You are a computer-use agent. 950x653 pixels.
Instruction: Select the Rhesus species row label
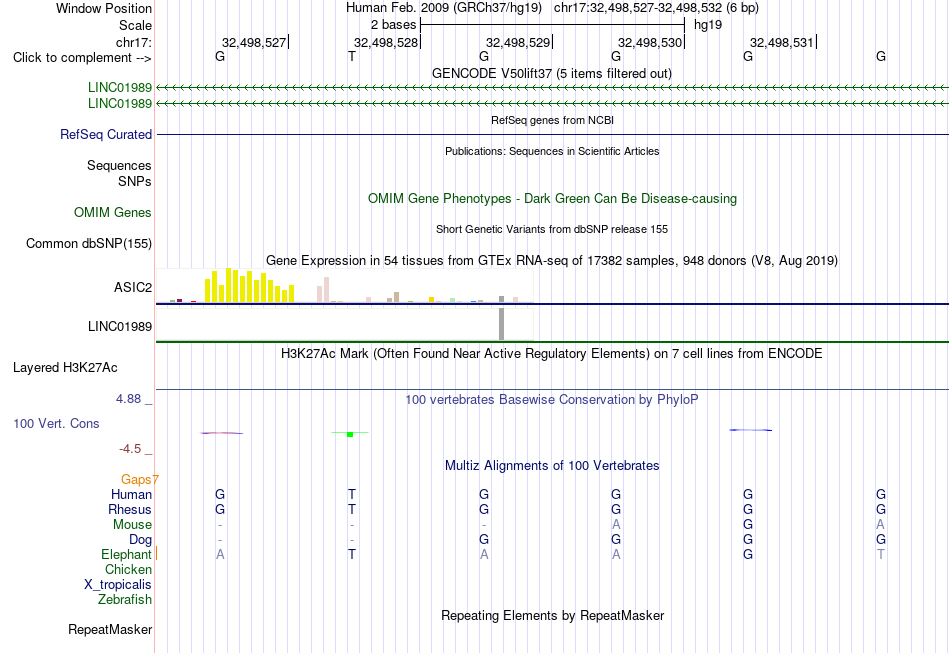coord(130,509)
